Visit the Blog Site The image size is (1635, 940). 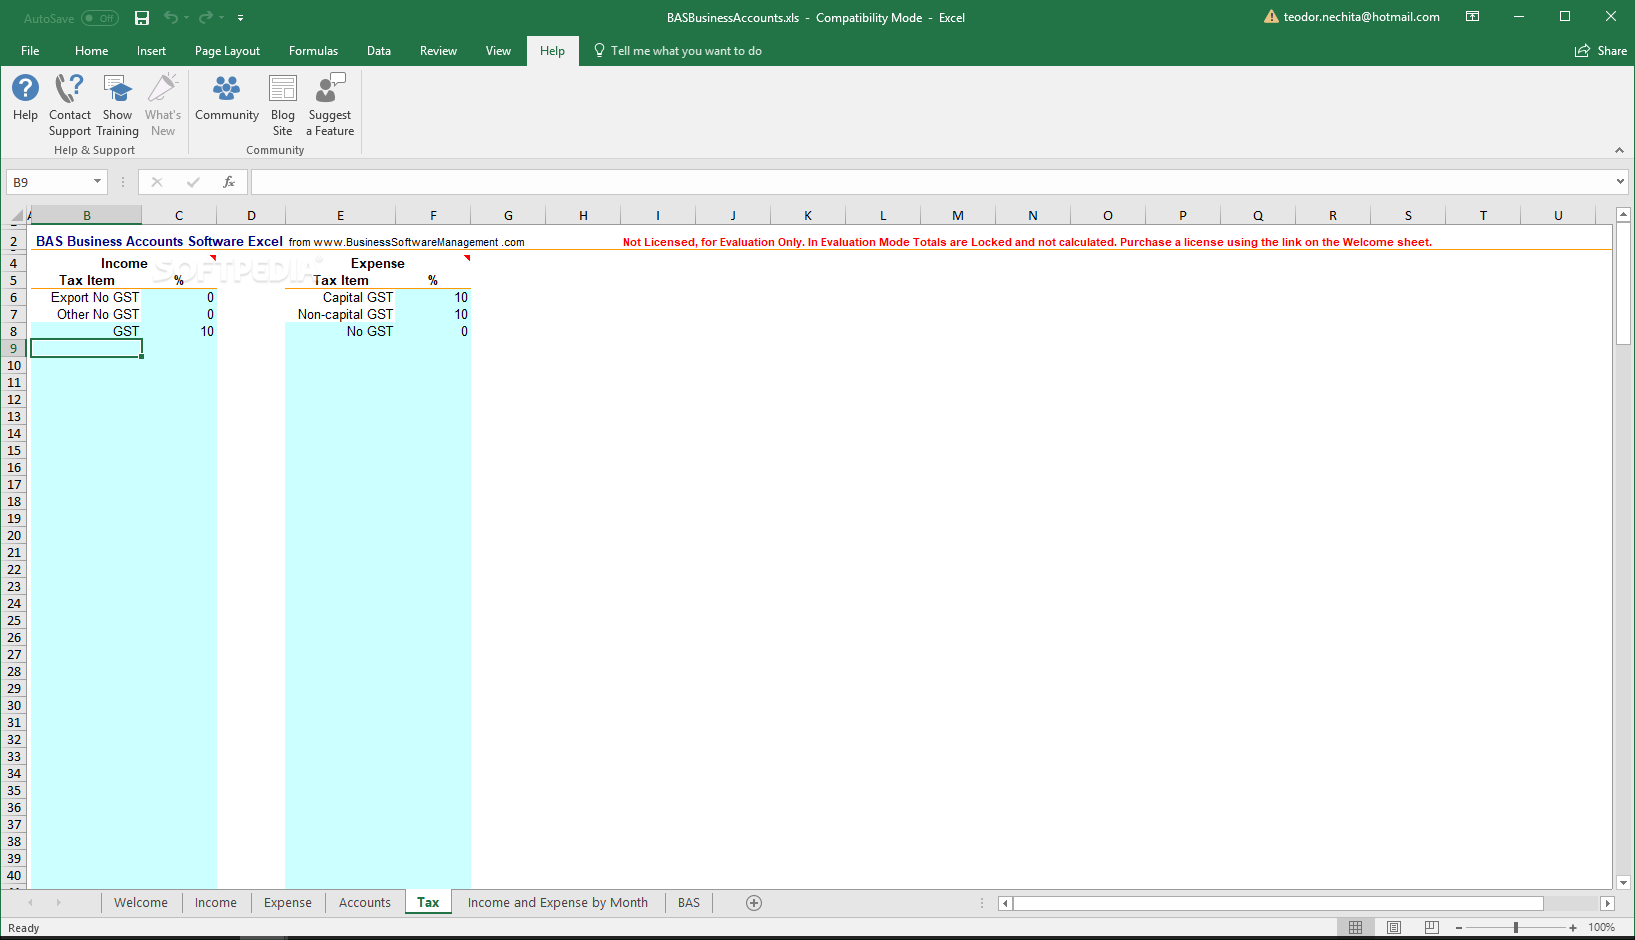[283, 105]
